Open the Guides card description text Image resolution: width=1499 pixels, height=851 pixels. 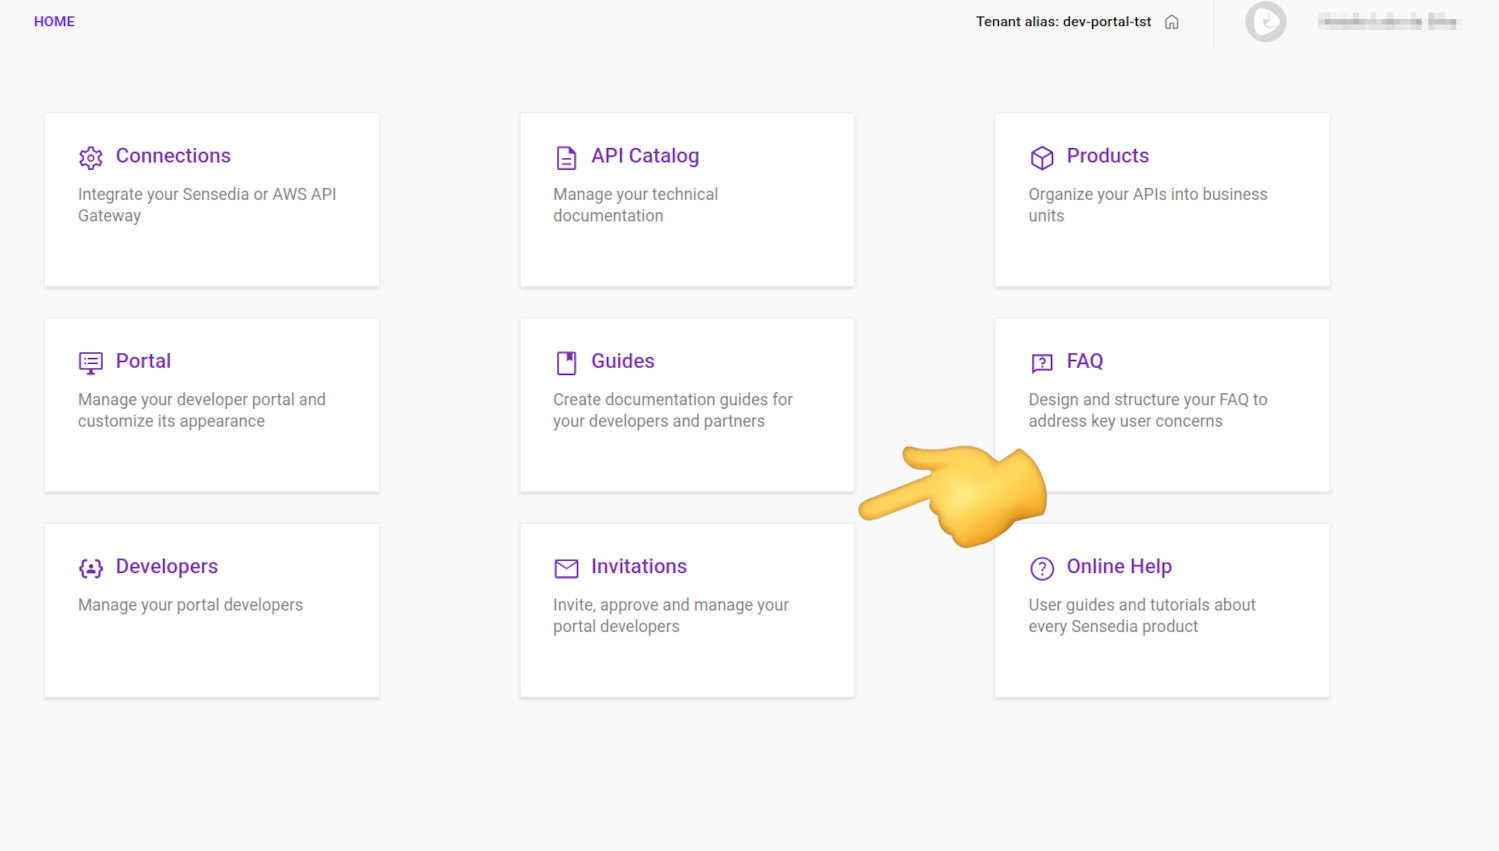coord(672,410)
